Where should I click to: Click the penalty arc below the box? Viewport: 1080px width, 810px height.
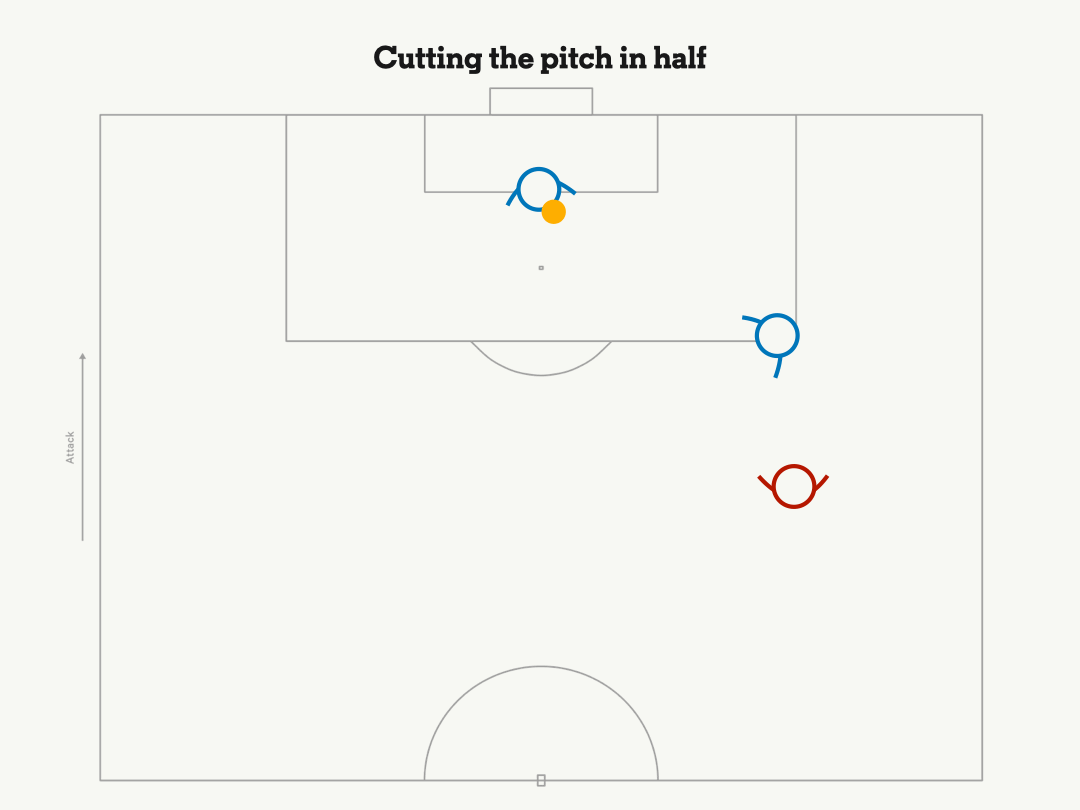[x=541, y=360]
